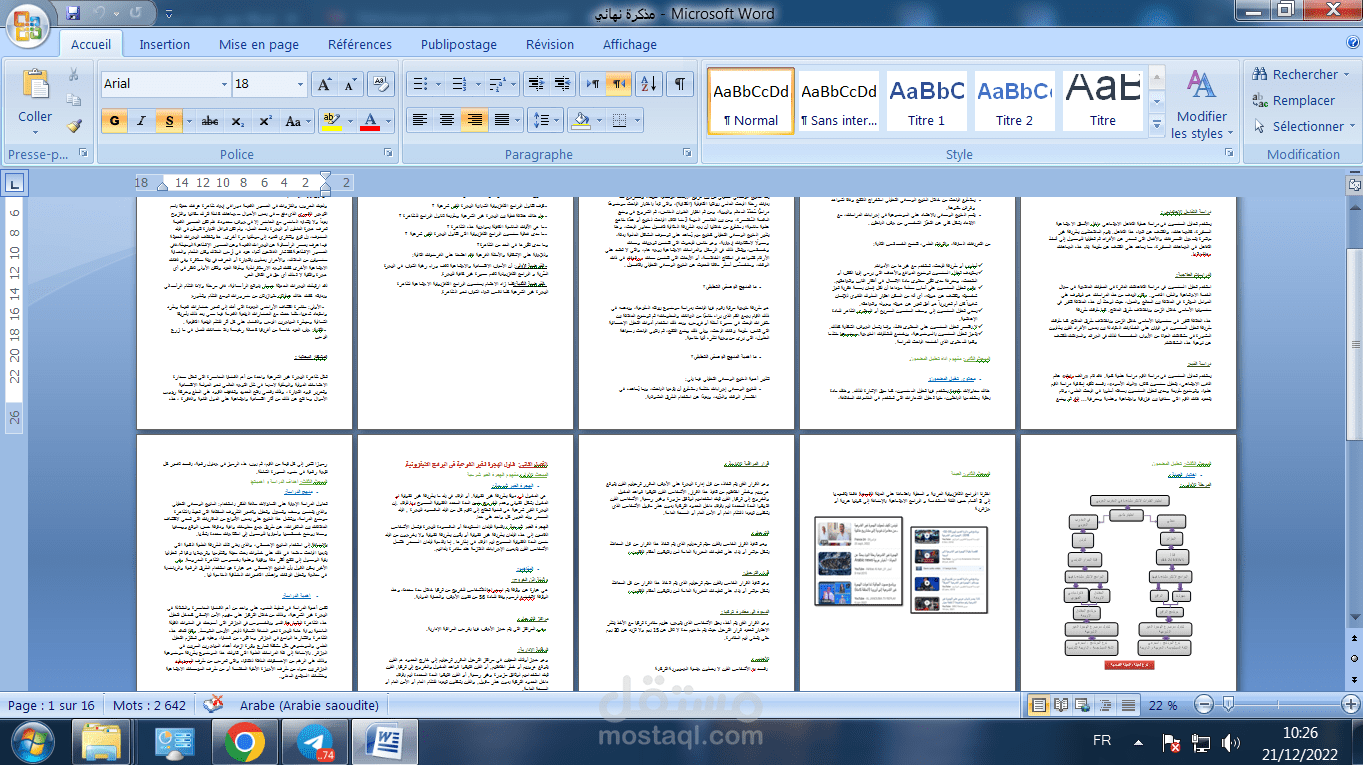The image size is (1363, 765).
Task: Select the Format Painter brush
Action: (x=73, y=126)
